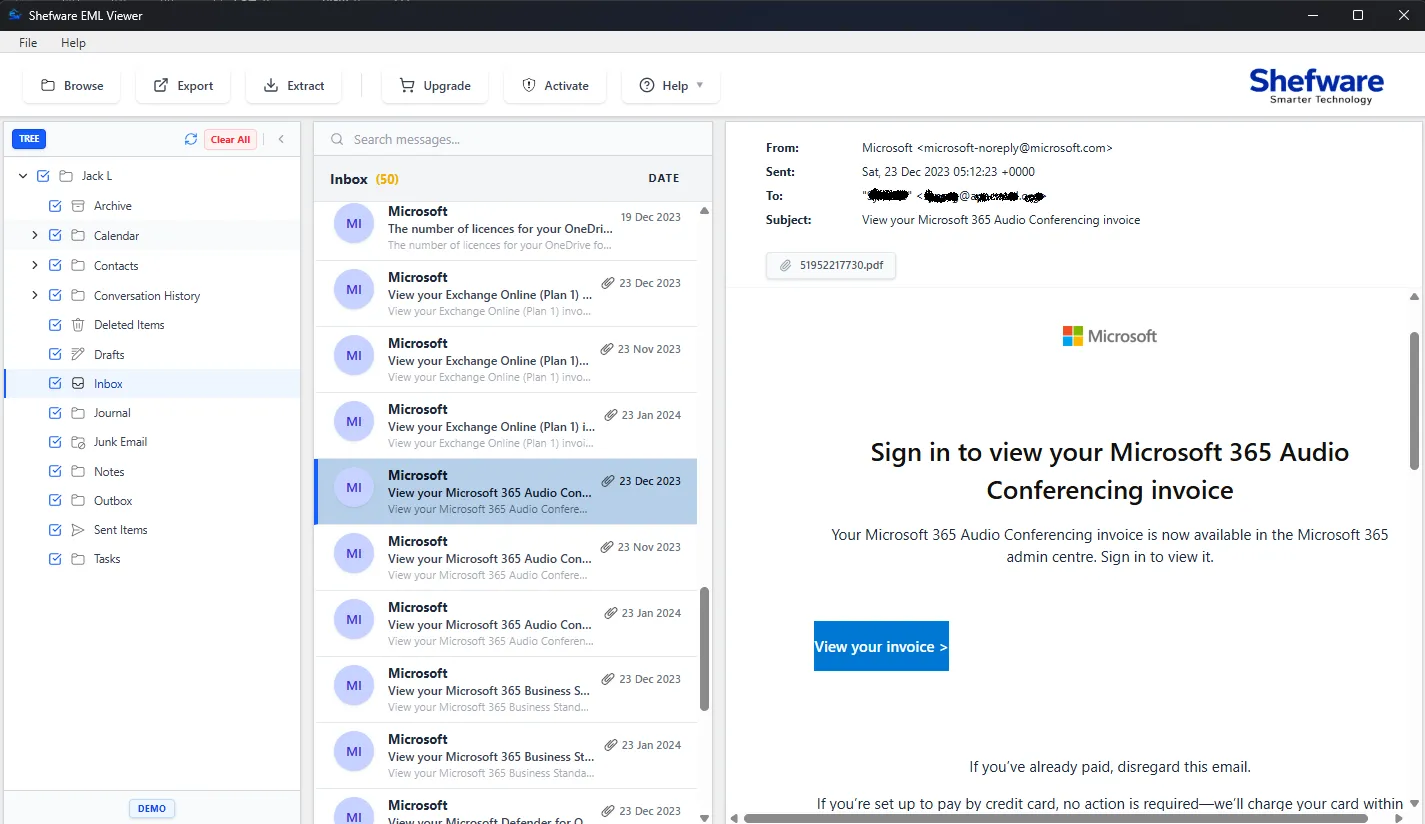Open Exchange Online email dated 23 Jan 2024
The image size is (1425, 824).
click(506, 426)
